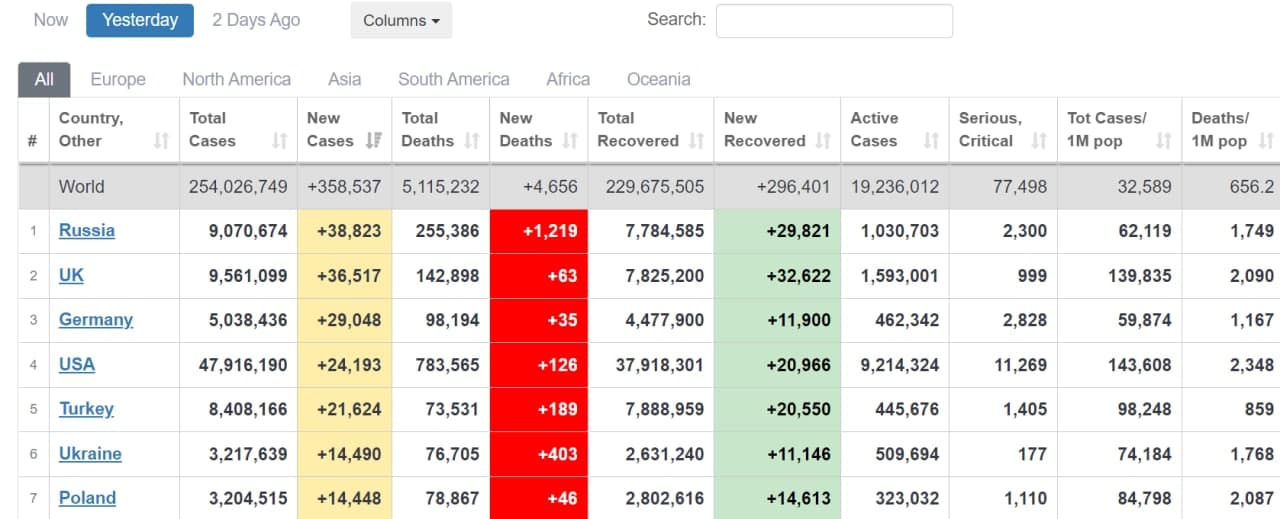1280x519 pixels.
Task: Switch to the Europe tab
Action: click(118, 79)
